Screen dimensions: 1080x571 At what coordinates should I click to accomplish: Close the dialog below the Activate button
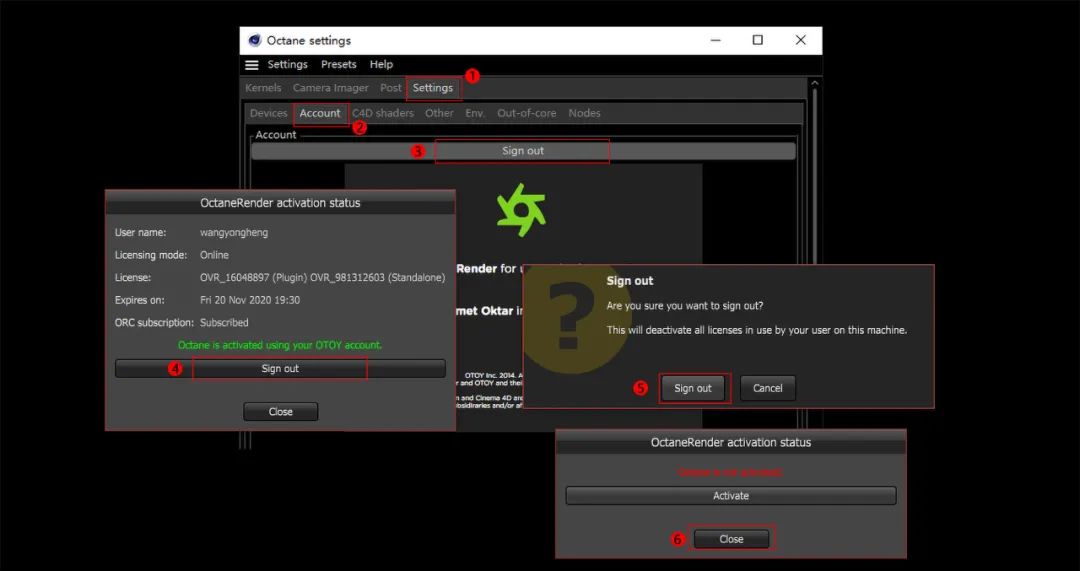pos(731,539)
